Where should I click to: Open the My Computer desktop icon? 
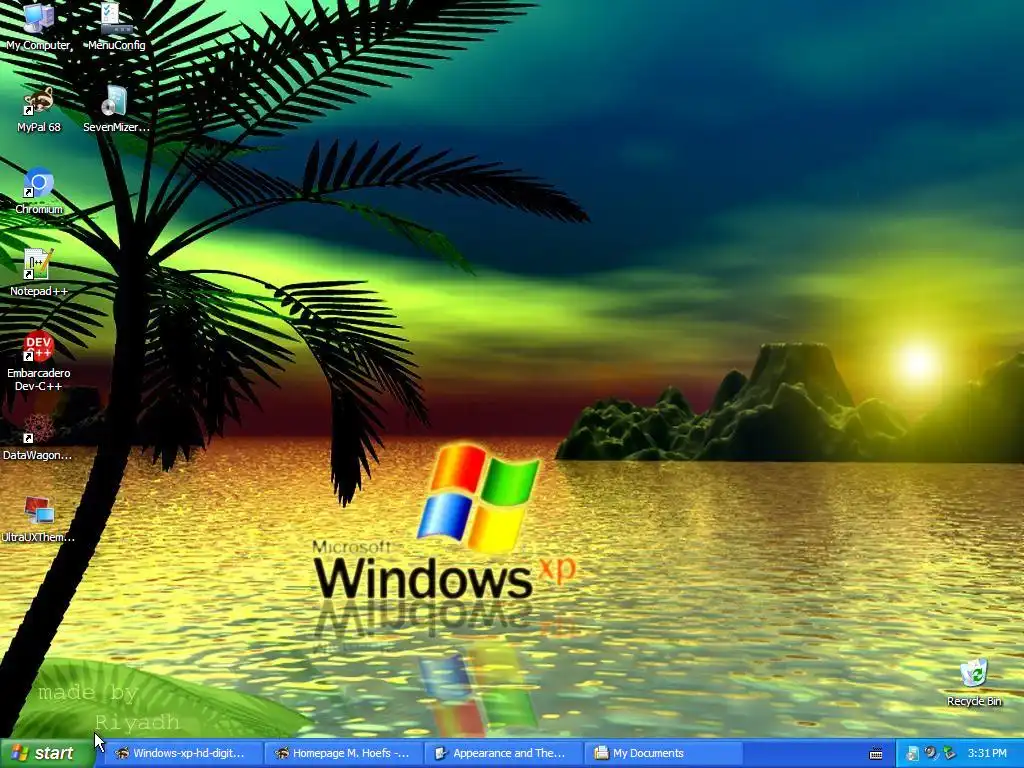[39, 26]
